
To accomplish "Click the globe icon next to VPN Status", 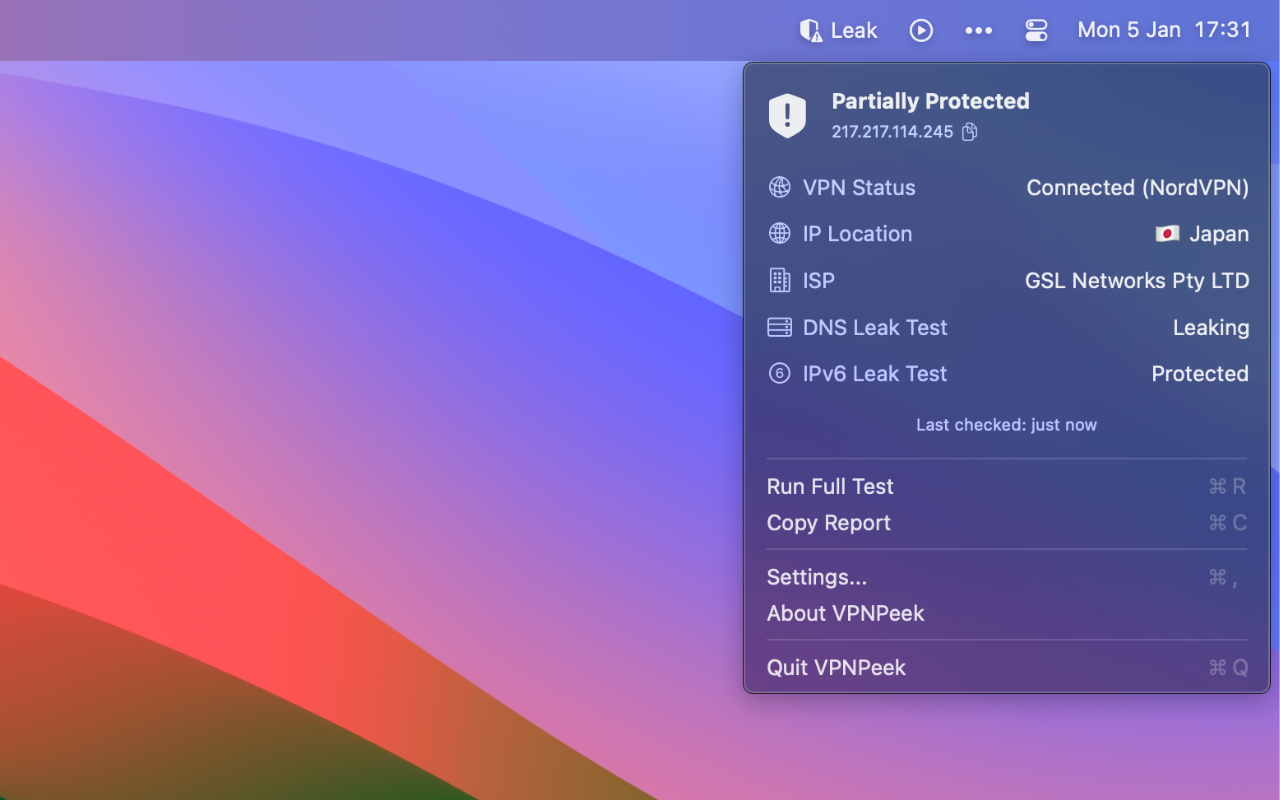I will point(778,187).
